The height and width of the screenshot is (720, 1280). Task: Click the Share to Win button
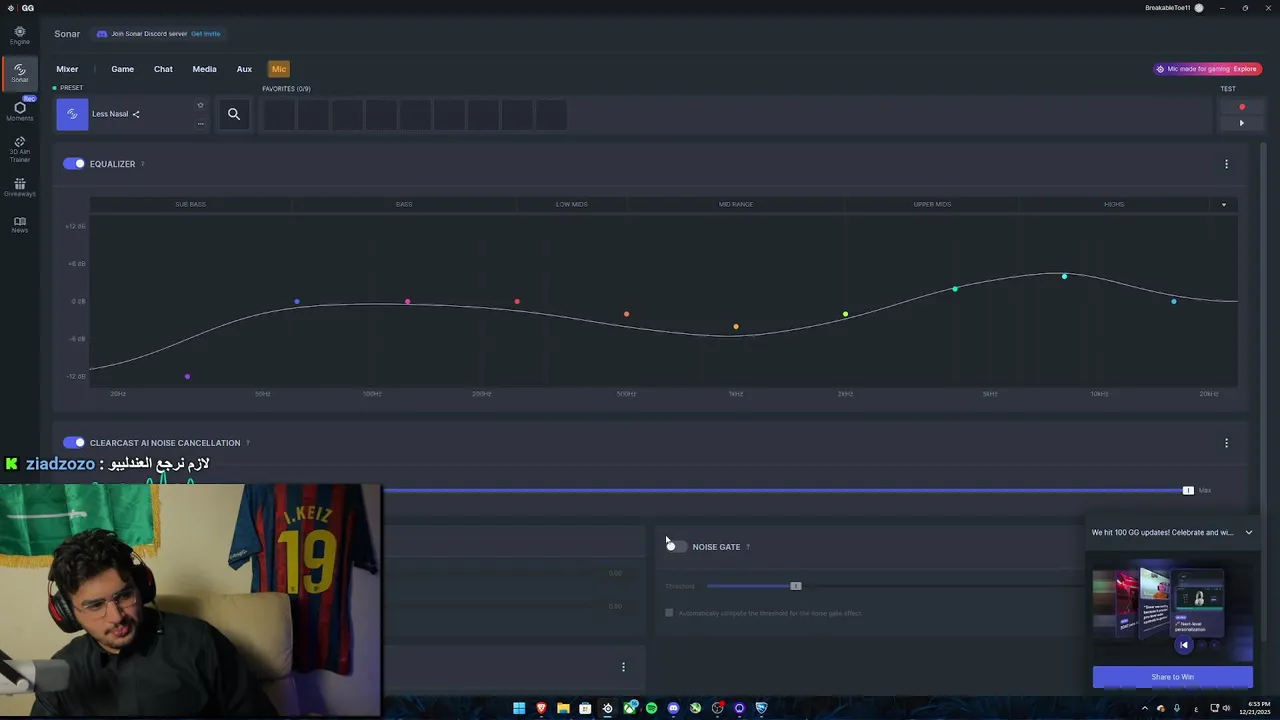(x=1172, y=677)
